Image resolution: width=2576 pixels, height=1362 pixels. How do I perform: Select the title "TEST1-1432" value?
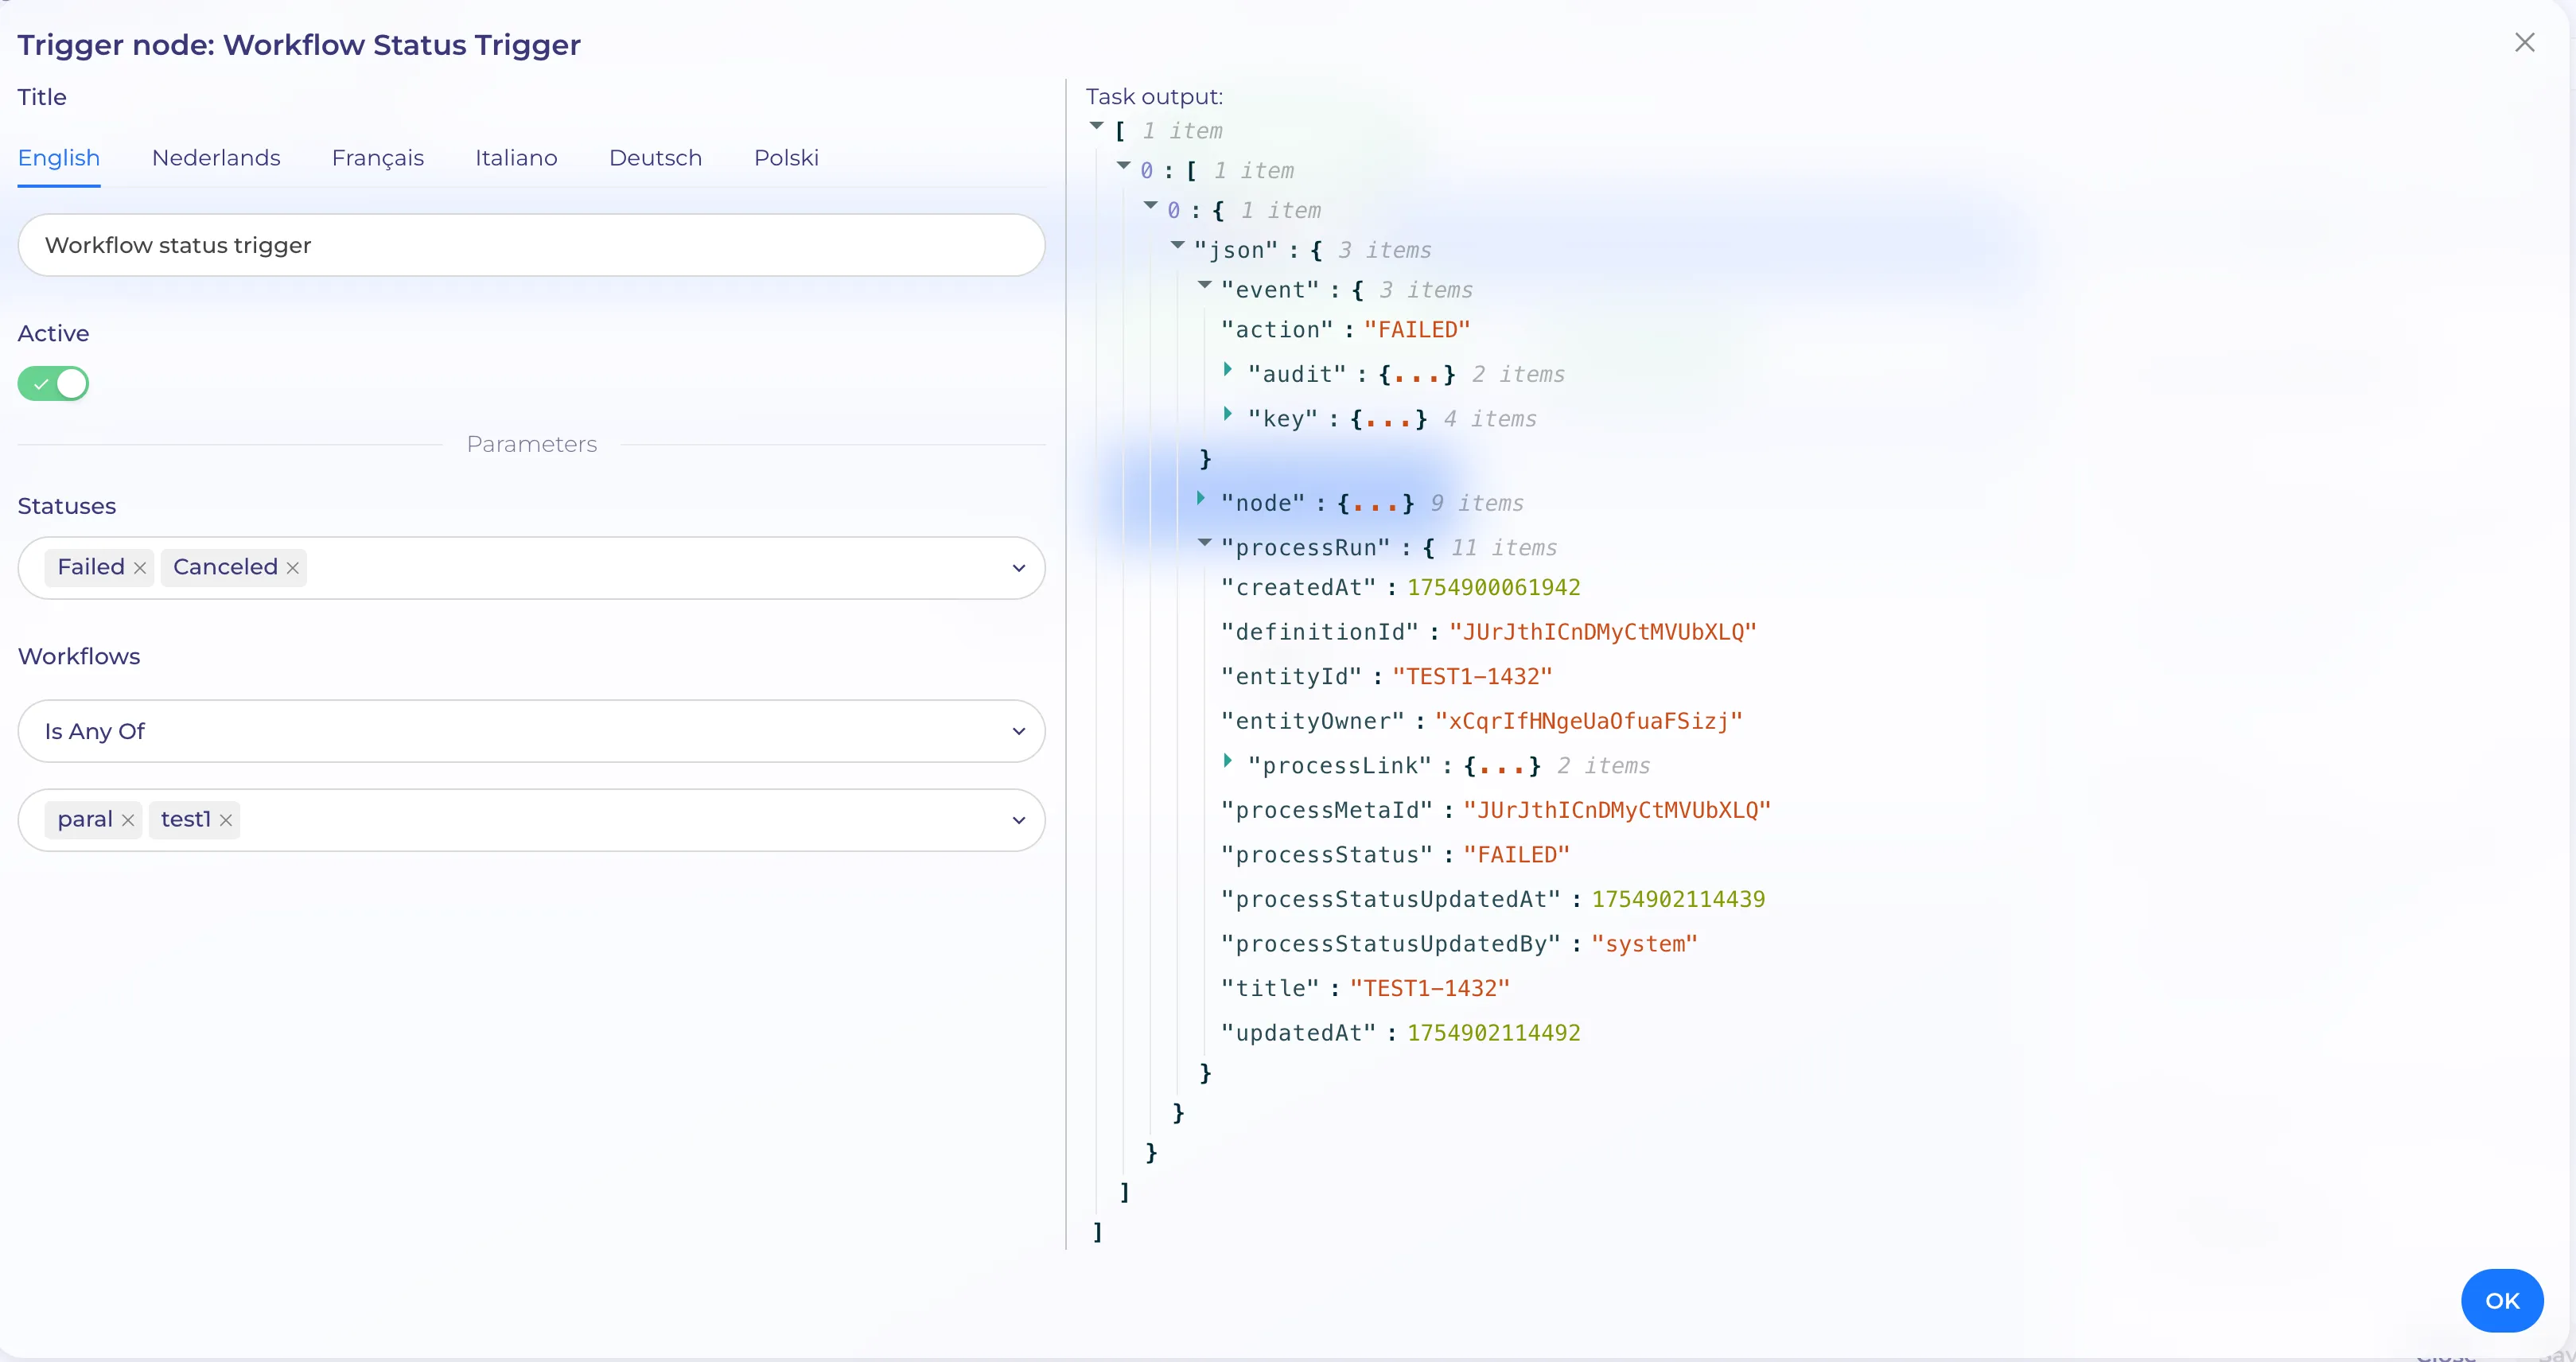click(1430, 989)
